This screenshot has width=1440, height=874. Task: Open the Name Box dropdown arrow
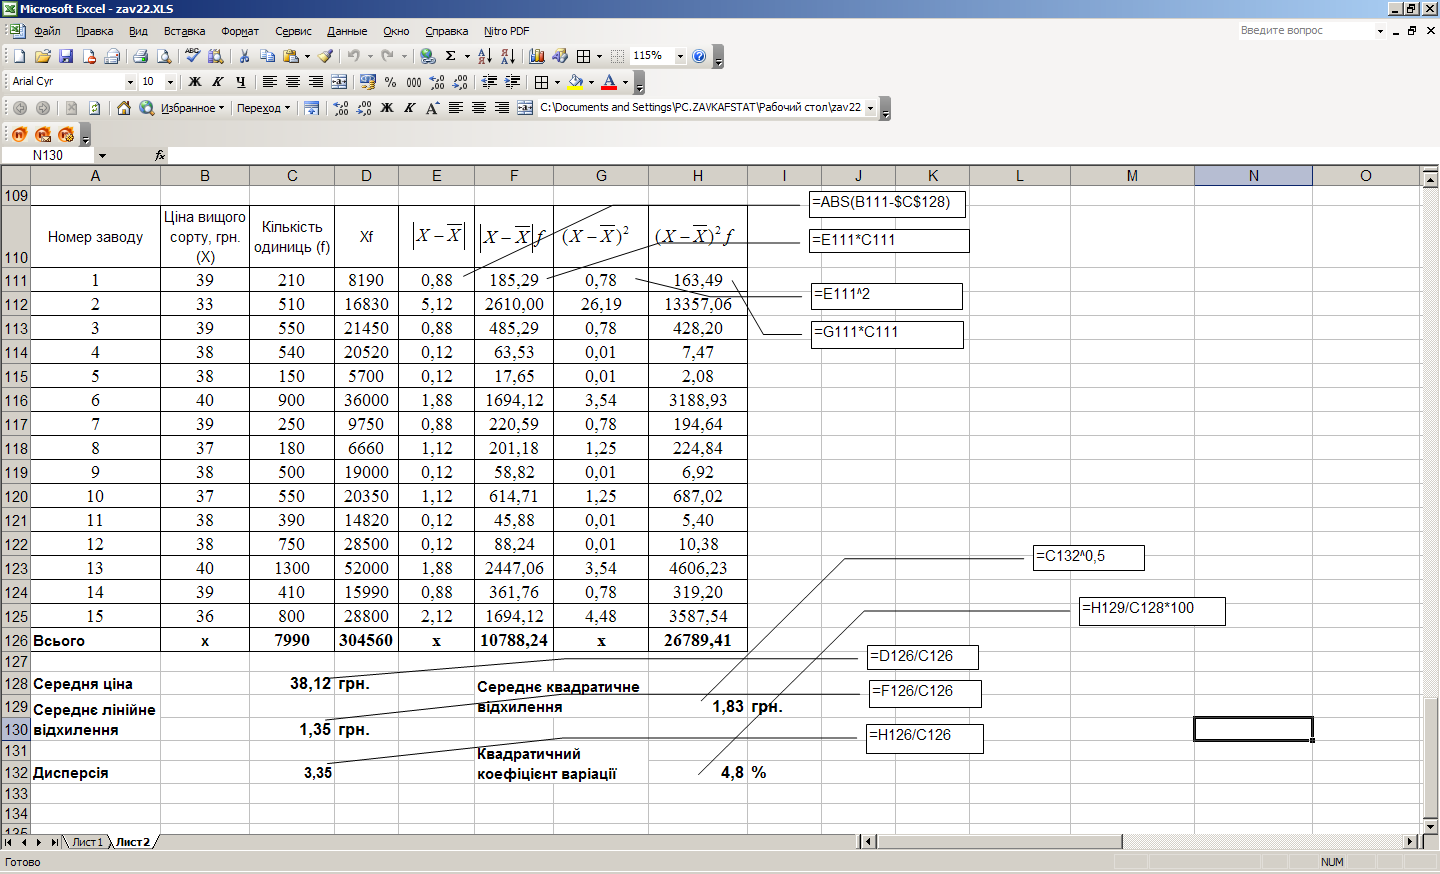coord(102,156)
